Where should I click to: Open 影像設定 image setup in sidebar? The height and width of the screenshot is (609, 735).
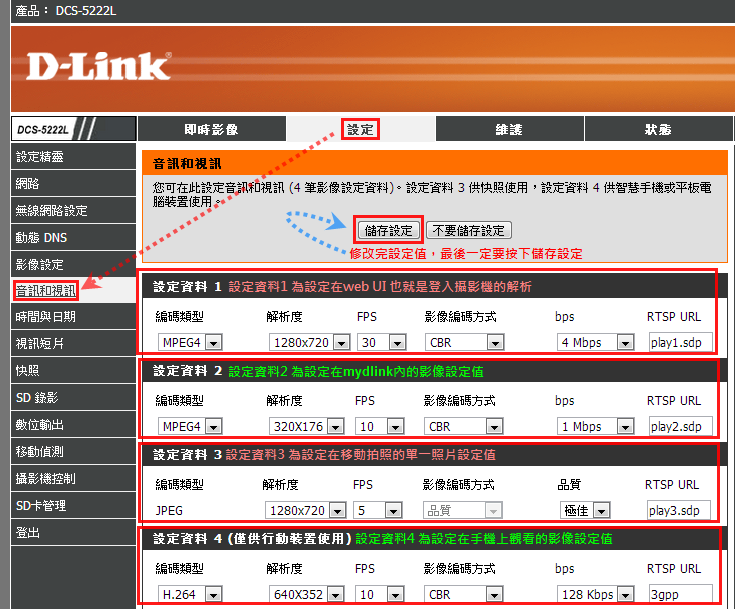[74, 264]
